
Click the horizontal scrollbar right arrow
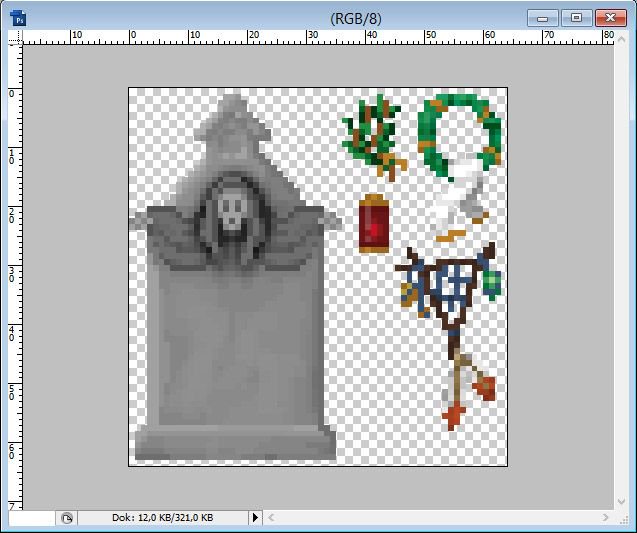tap(606, 518)
